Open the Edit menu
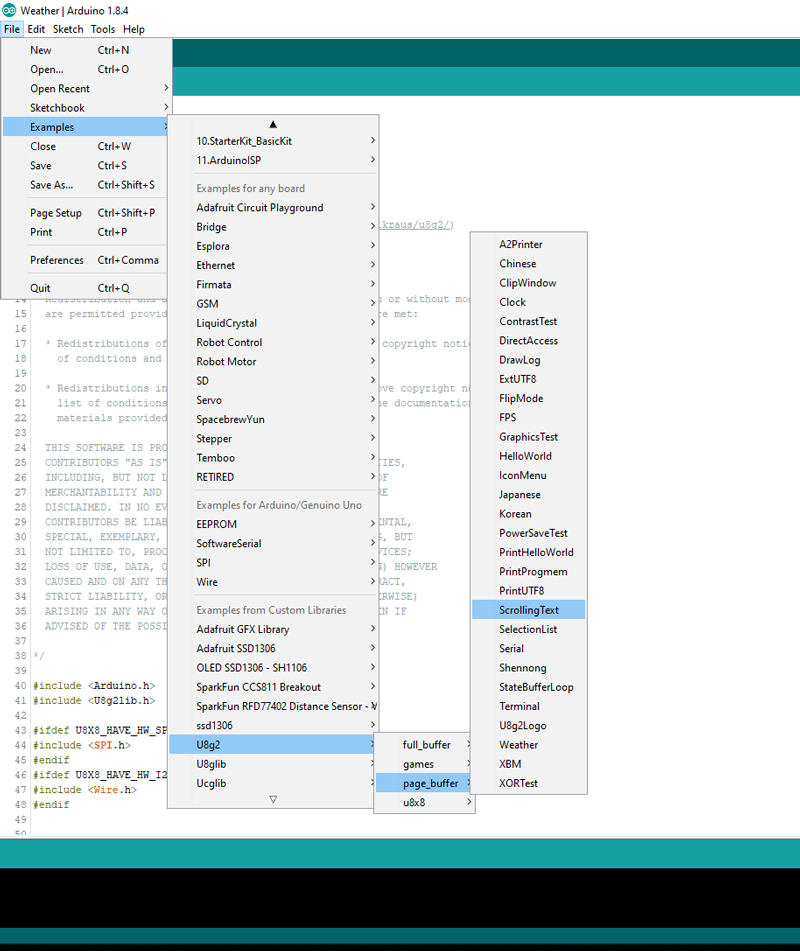Viewport: 800px width, 951px height. pos(36,29)
